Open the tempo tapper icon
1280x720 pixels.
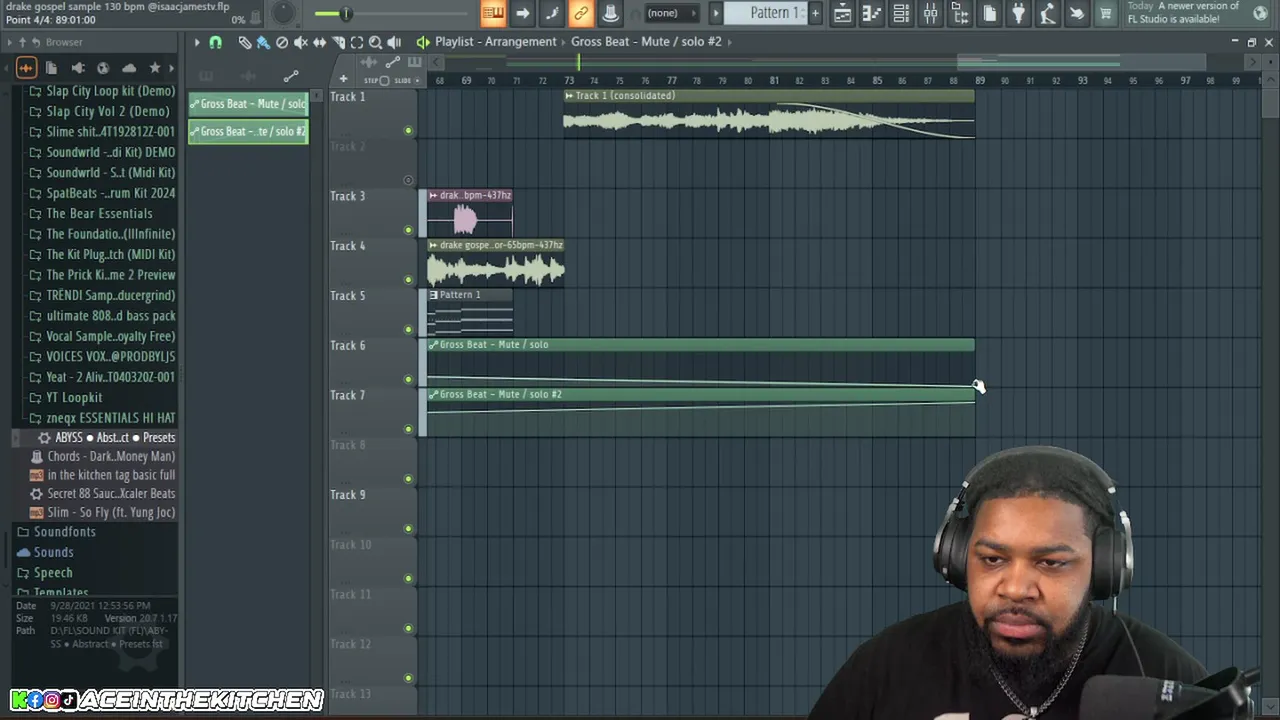[x=1047, y=13]
